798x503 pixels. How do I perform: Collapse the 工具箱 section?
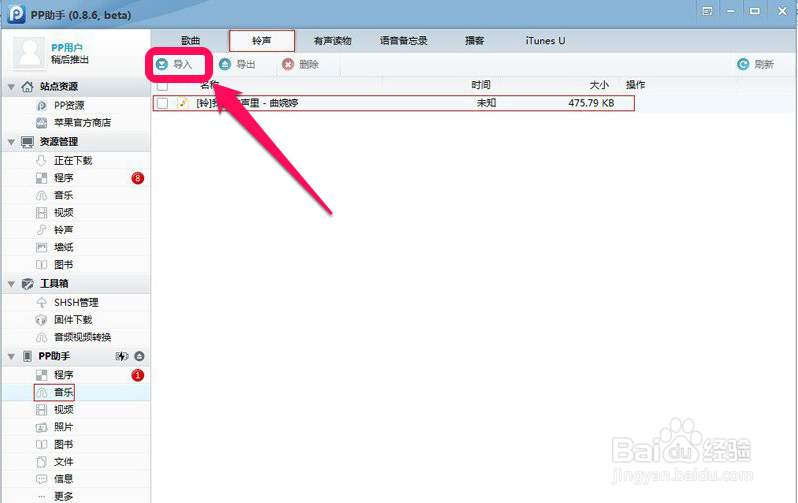click(x=11, y=284)
